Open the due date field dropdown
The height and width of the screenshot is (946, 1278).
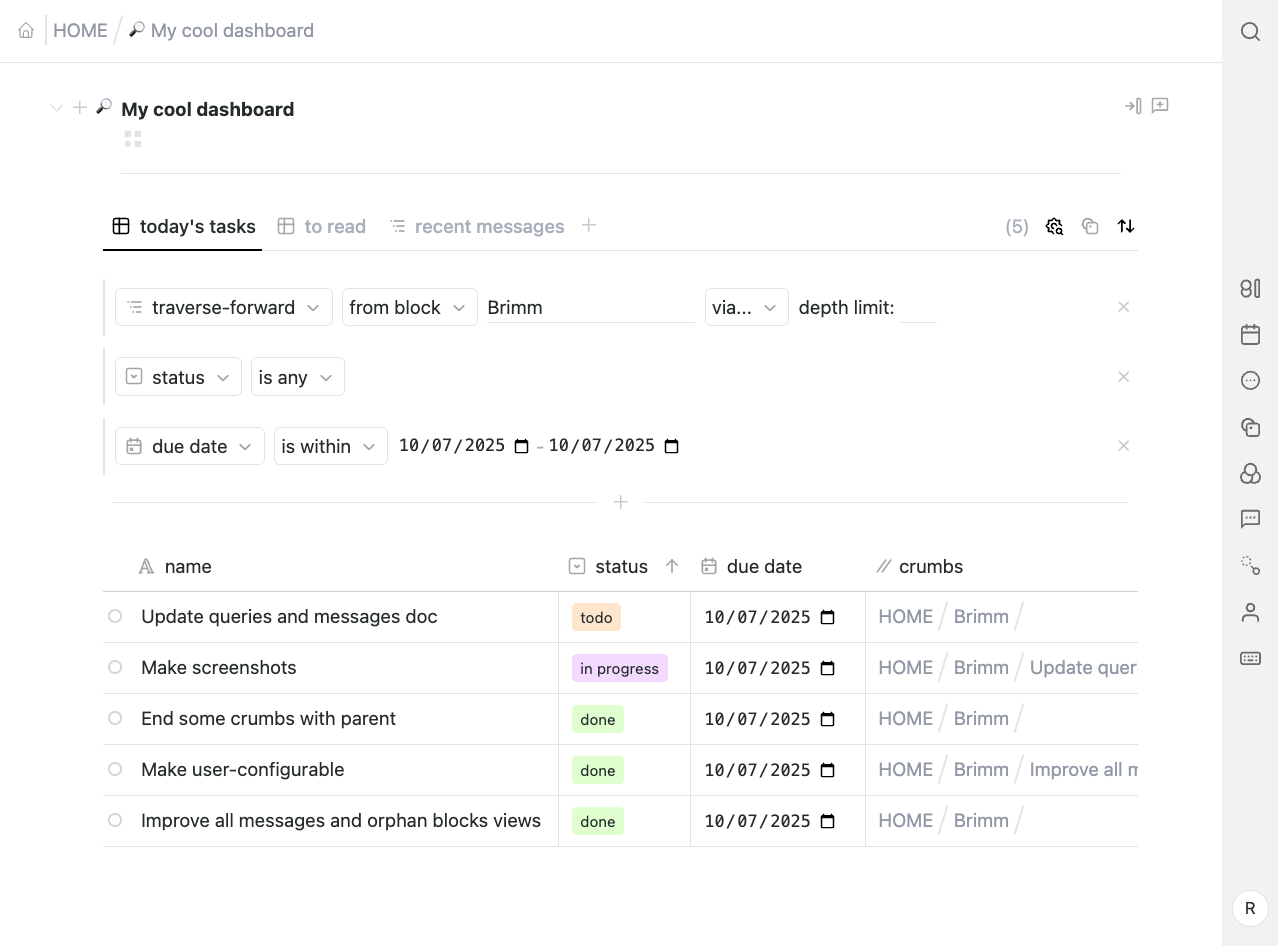190,446
